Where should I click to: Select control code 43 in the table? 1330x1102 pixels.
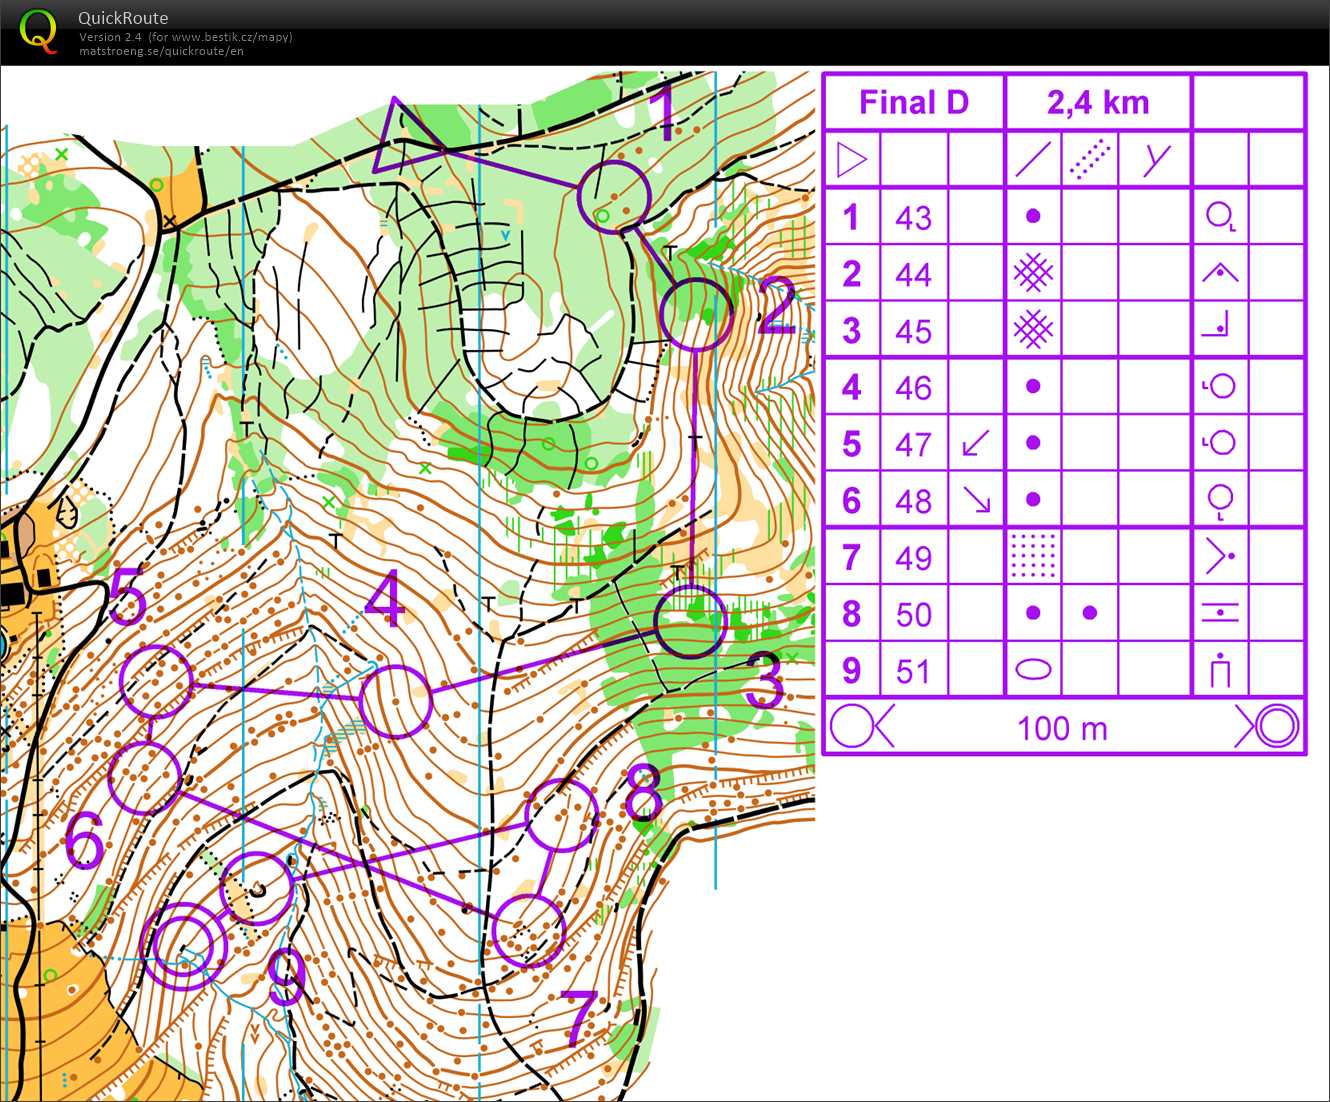point(913,217)
